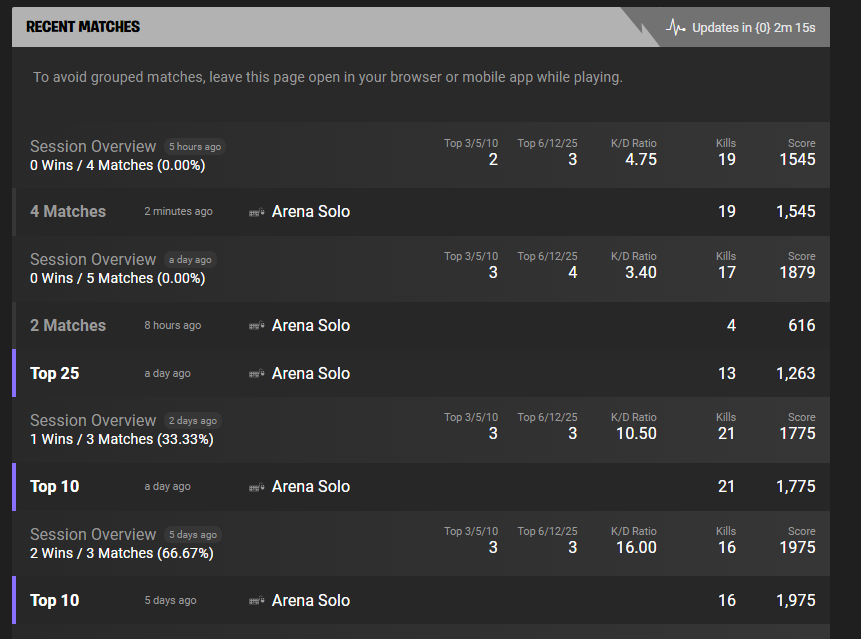Expand the 2 Matches grouped row
The width and height of the screenshot is (861, 639).
pyautogui.click(x=421, y=326)
